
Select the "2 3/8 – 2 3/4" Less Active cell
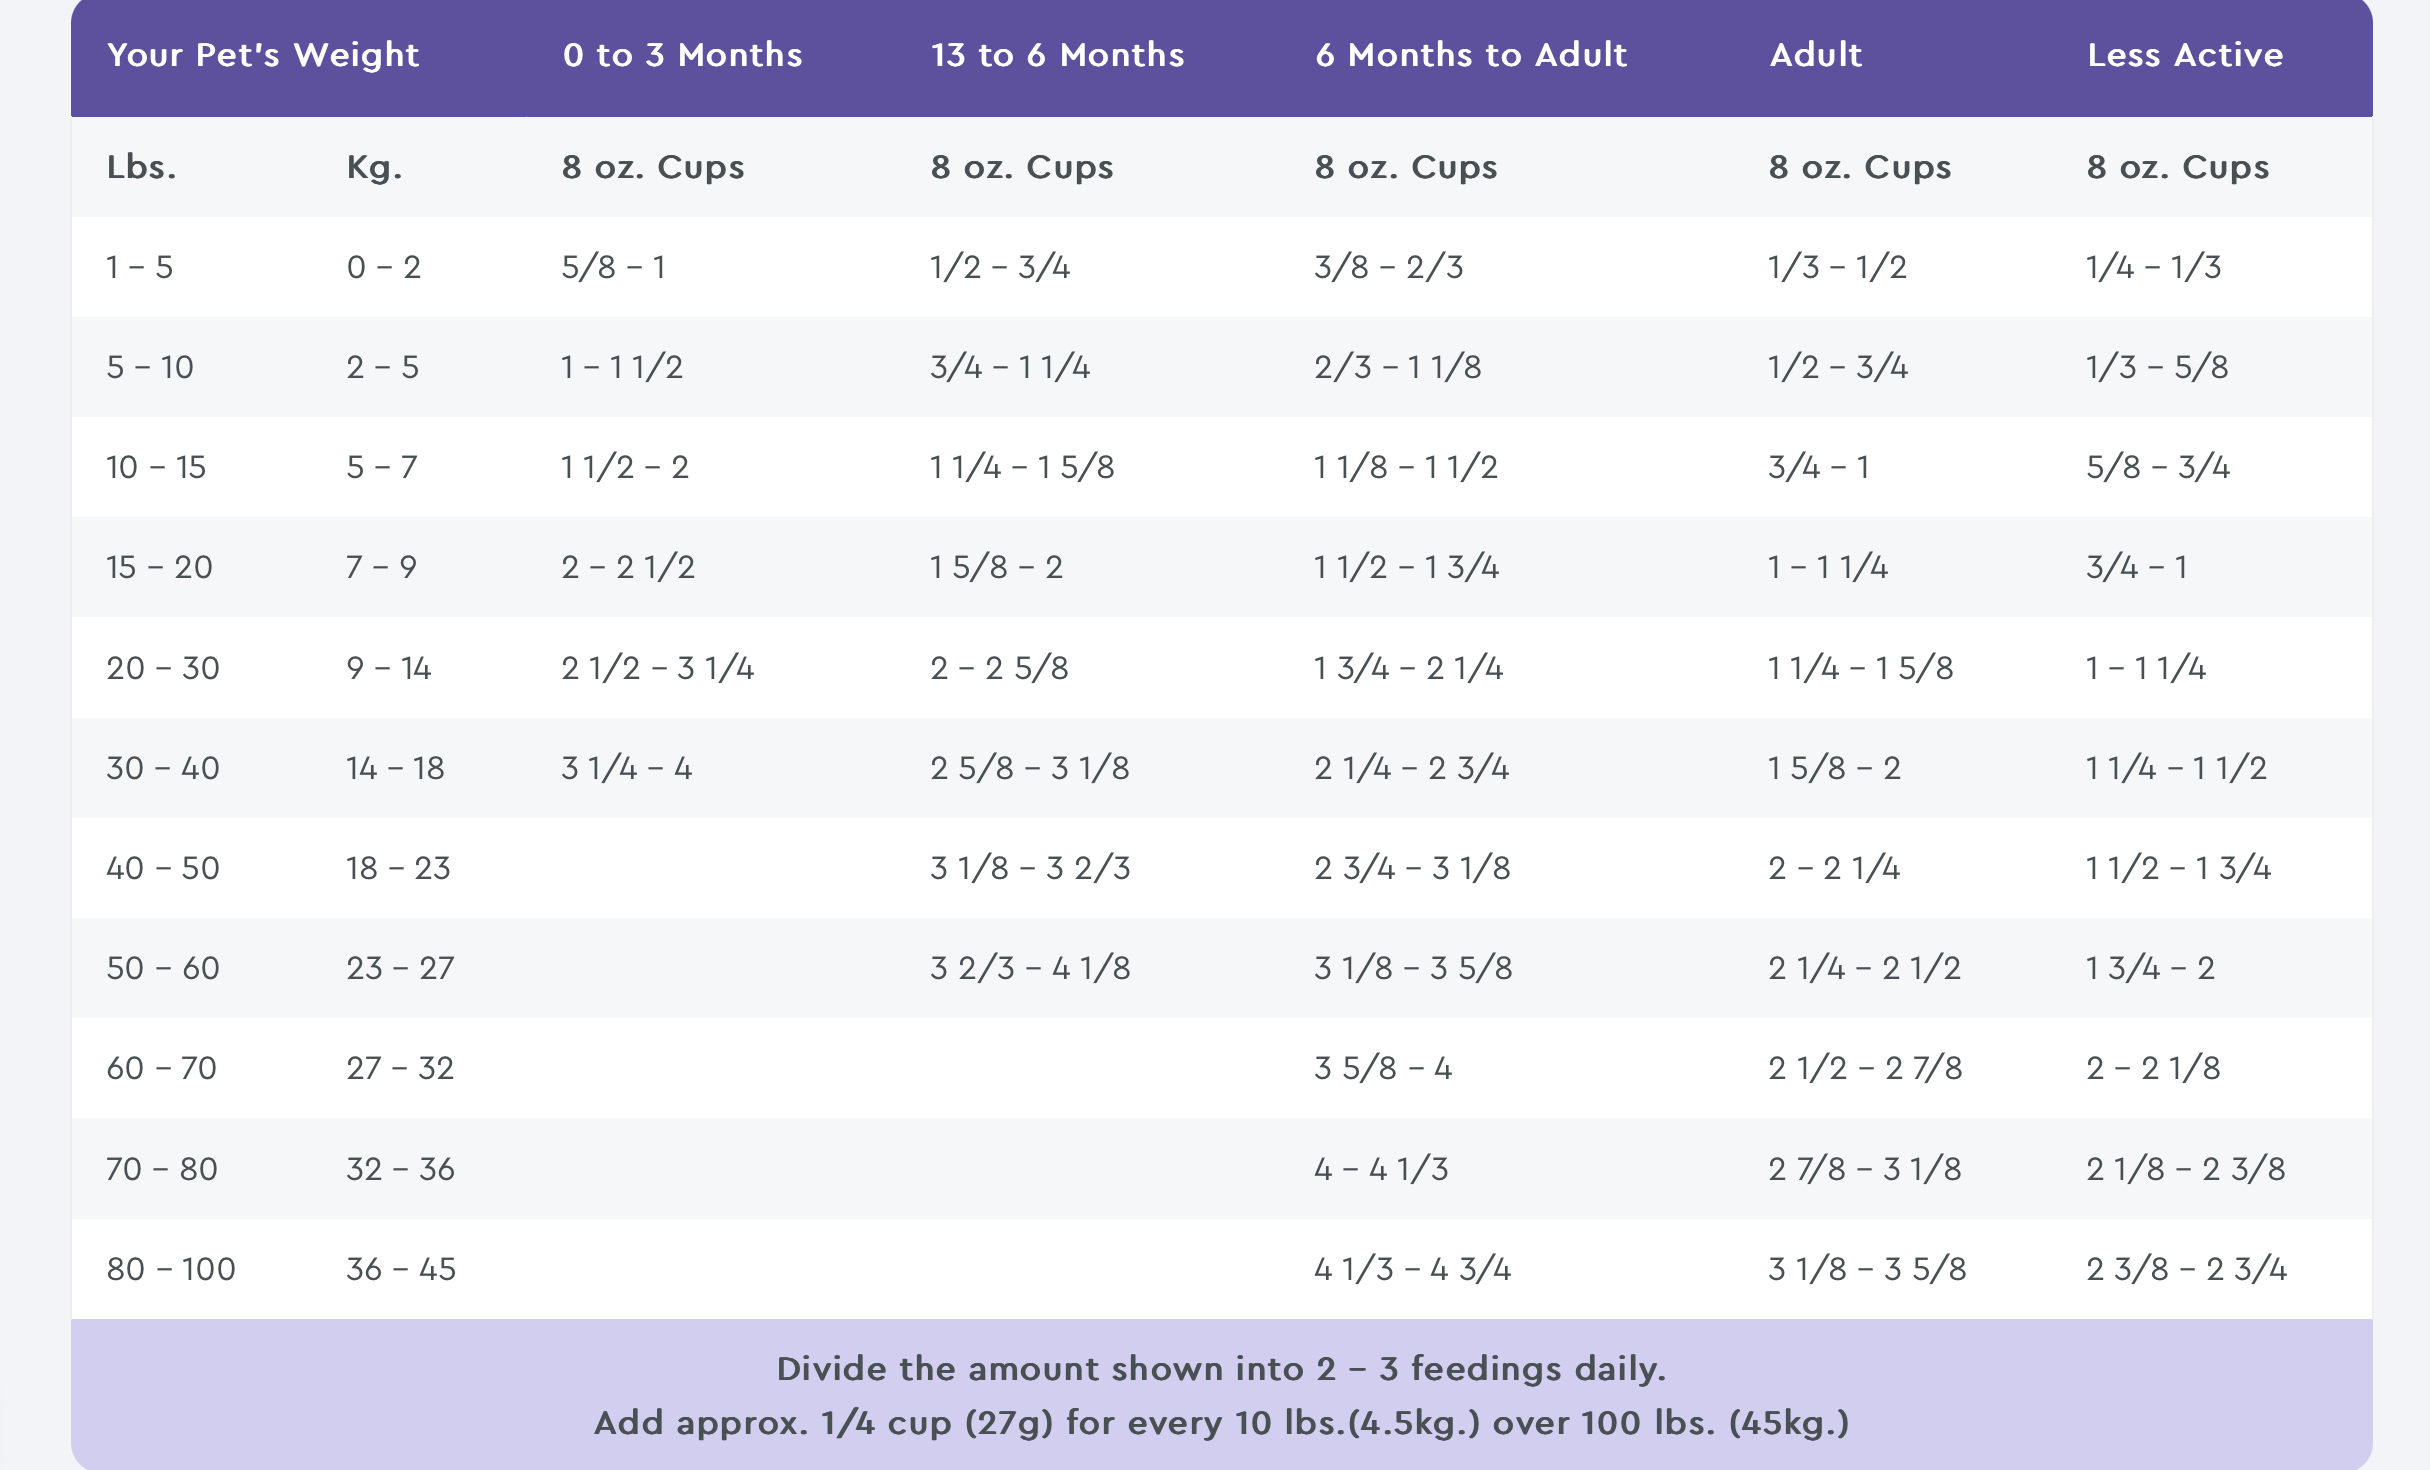pos(2186,1269)
